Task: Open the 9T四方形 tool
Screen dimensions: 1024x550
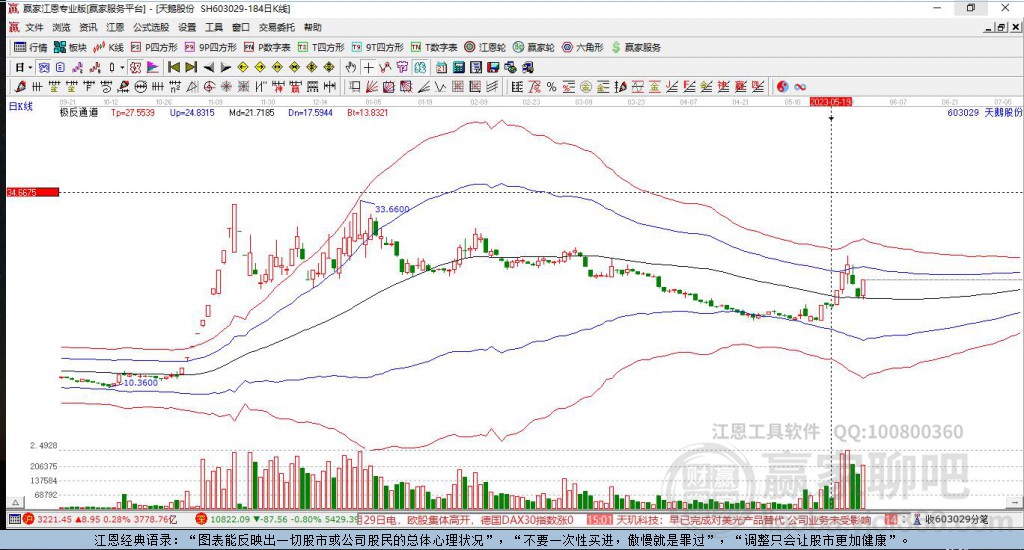Action: click(377, 47)
